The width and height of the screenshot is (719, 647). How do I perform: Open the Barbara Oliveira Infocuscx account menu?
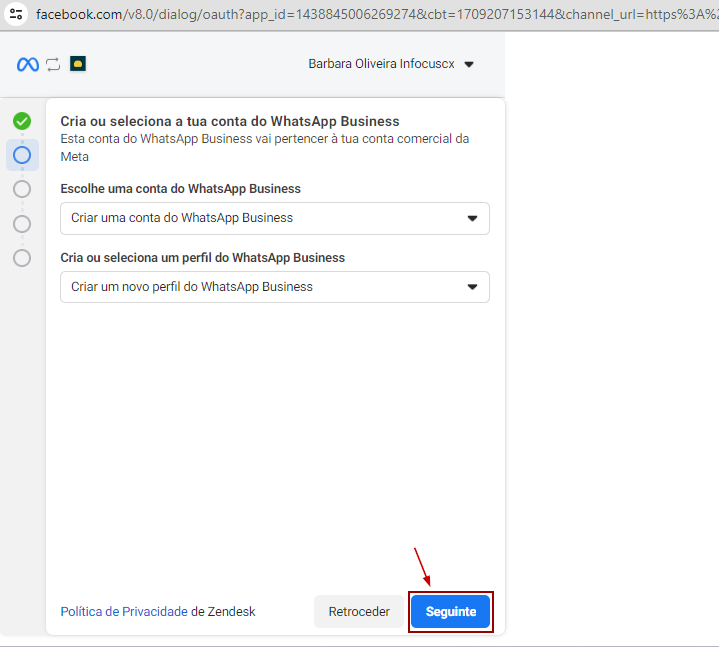point(381,64)
